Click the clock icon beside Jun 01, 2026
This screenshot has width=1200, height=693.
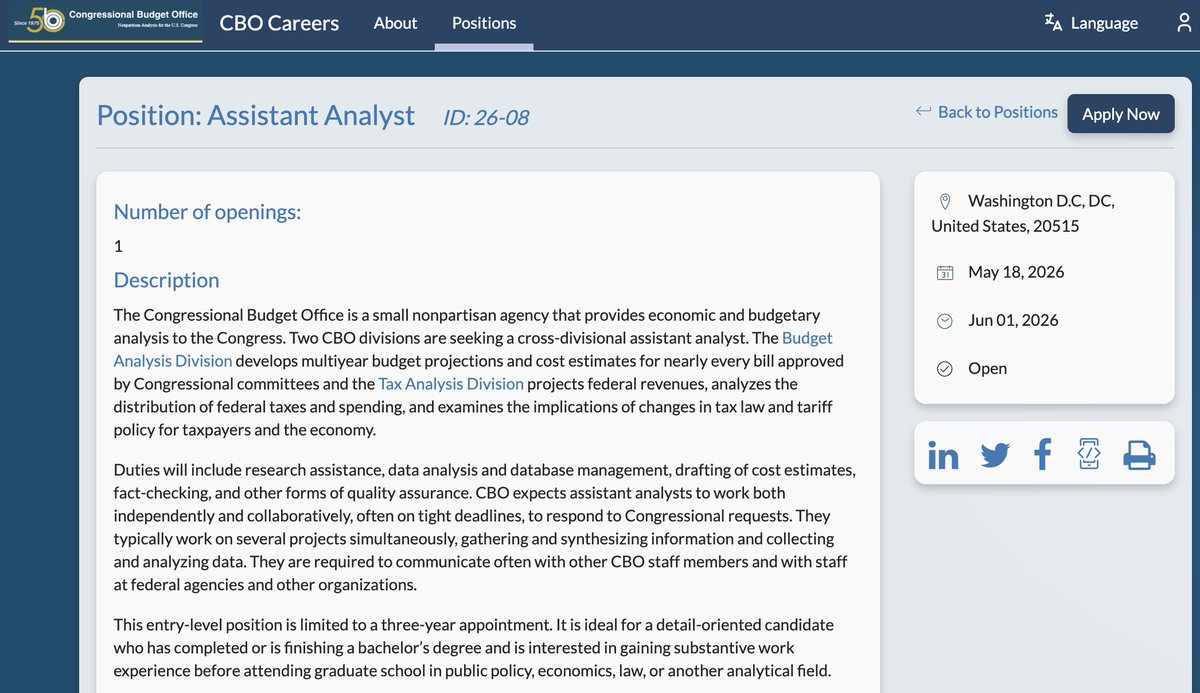pyautogui.click(x=945, y=321)
